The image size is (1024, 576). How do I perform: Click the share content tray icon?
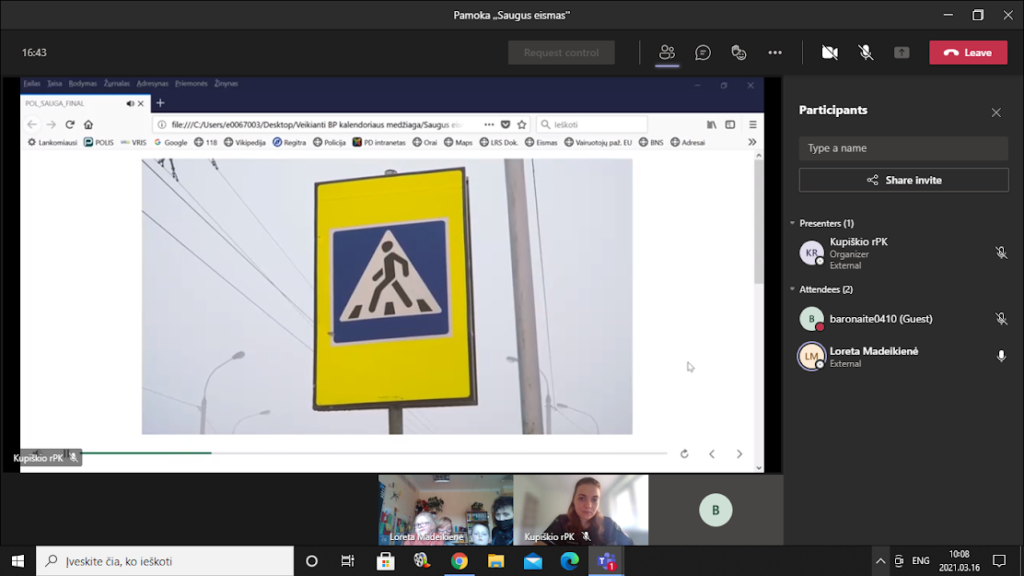[902, 53]
